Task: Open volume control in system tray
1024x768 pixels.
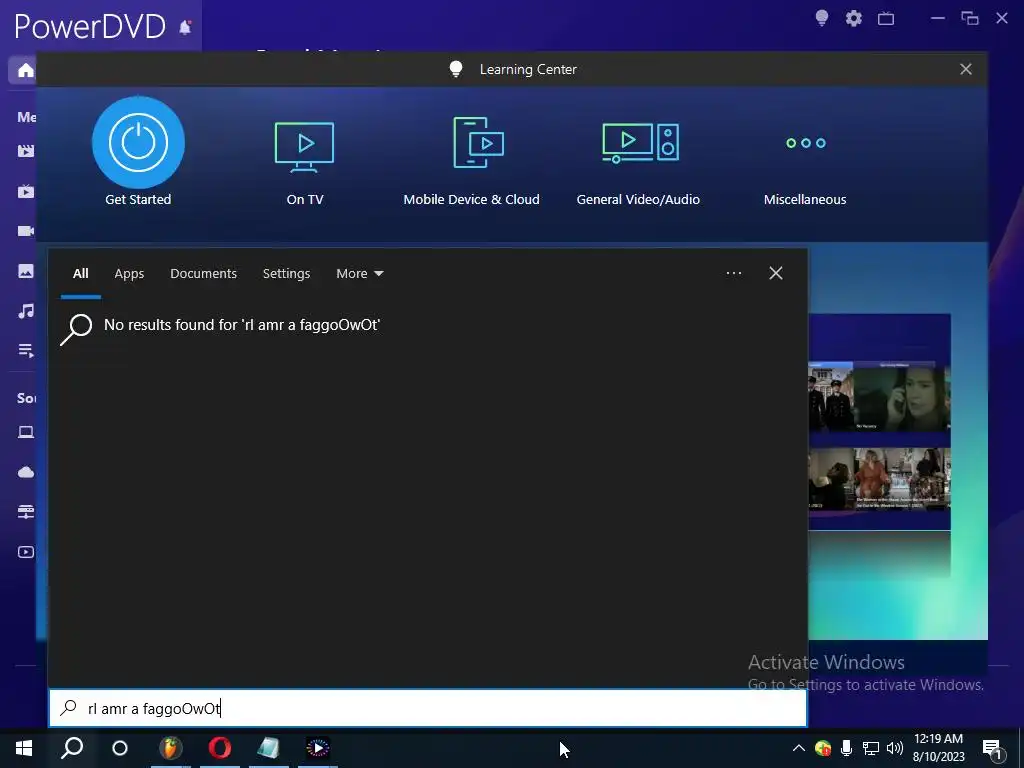Action: pos(895,748)
